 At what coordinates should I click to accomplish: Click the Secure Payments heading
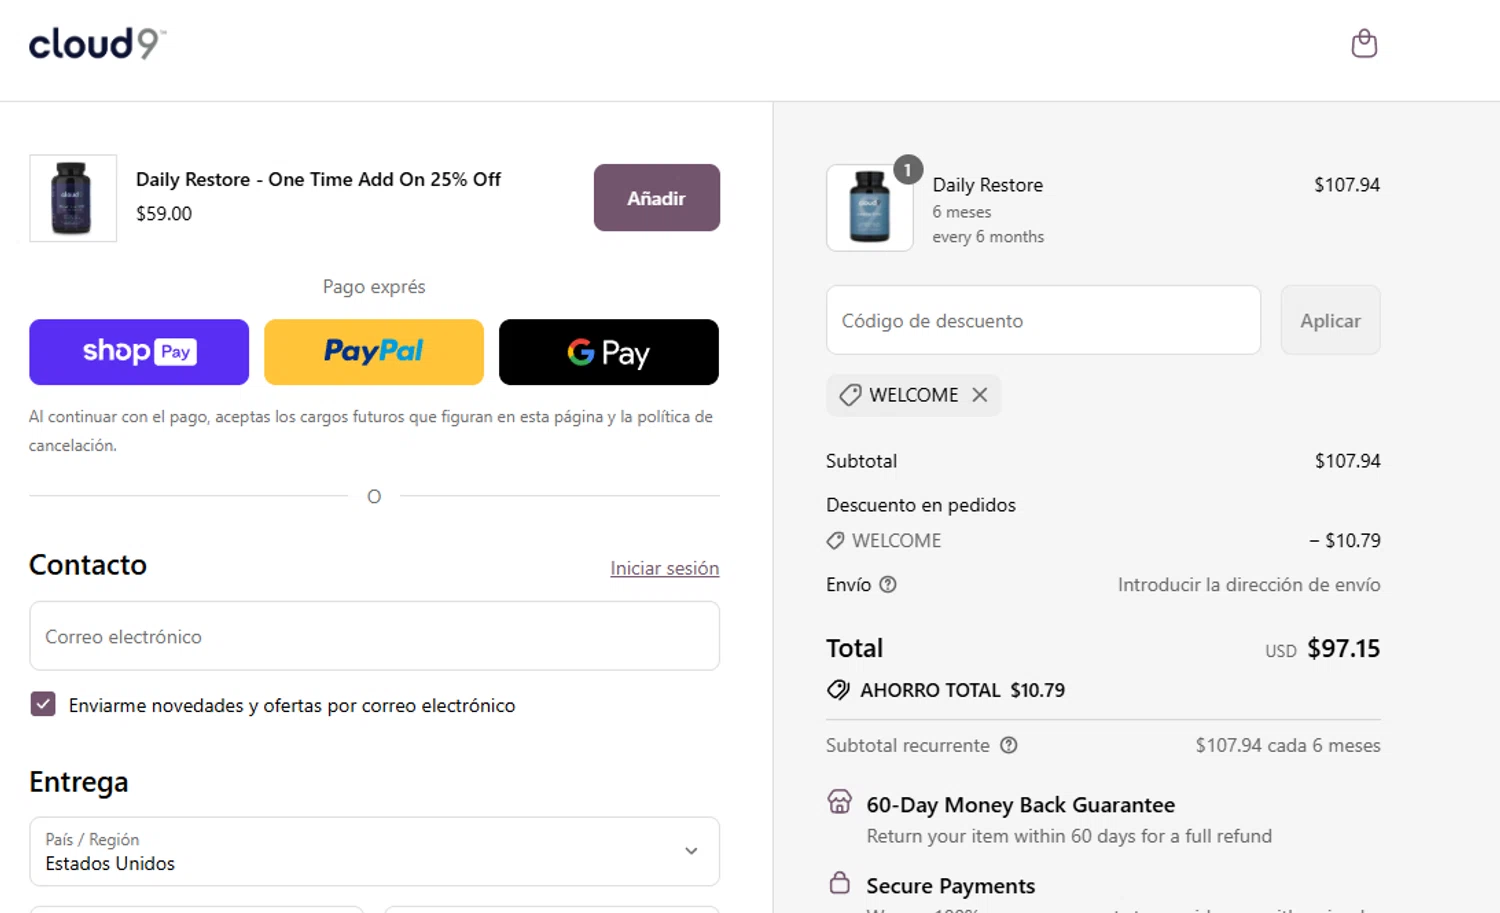[950, 886]
